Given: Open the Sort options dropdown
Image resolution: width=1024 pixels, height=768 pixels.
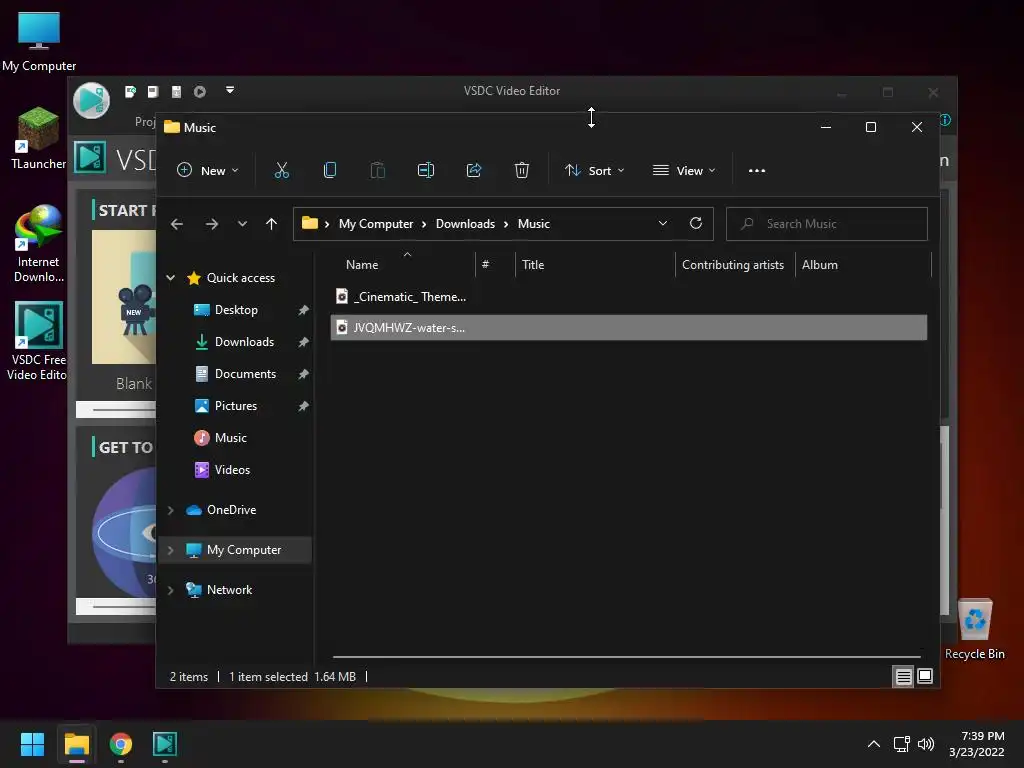Looking at the screenshot, I should (x=594, y=170).
